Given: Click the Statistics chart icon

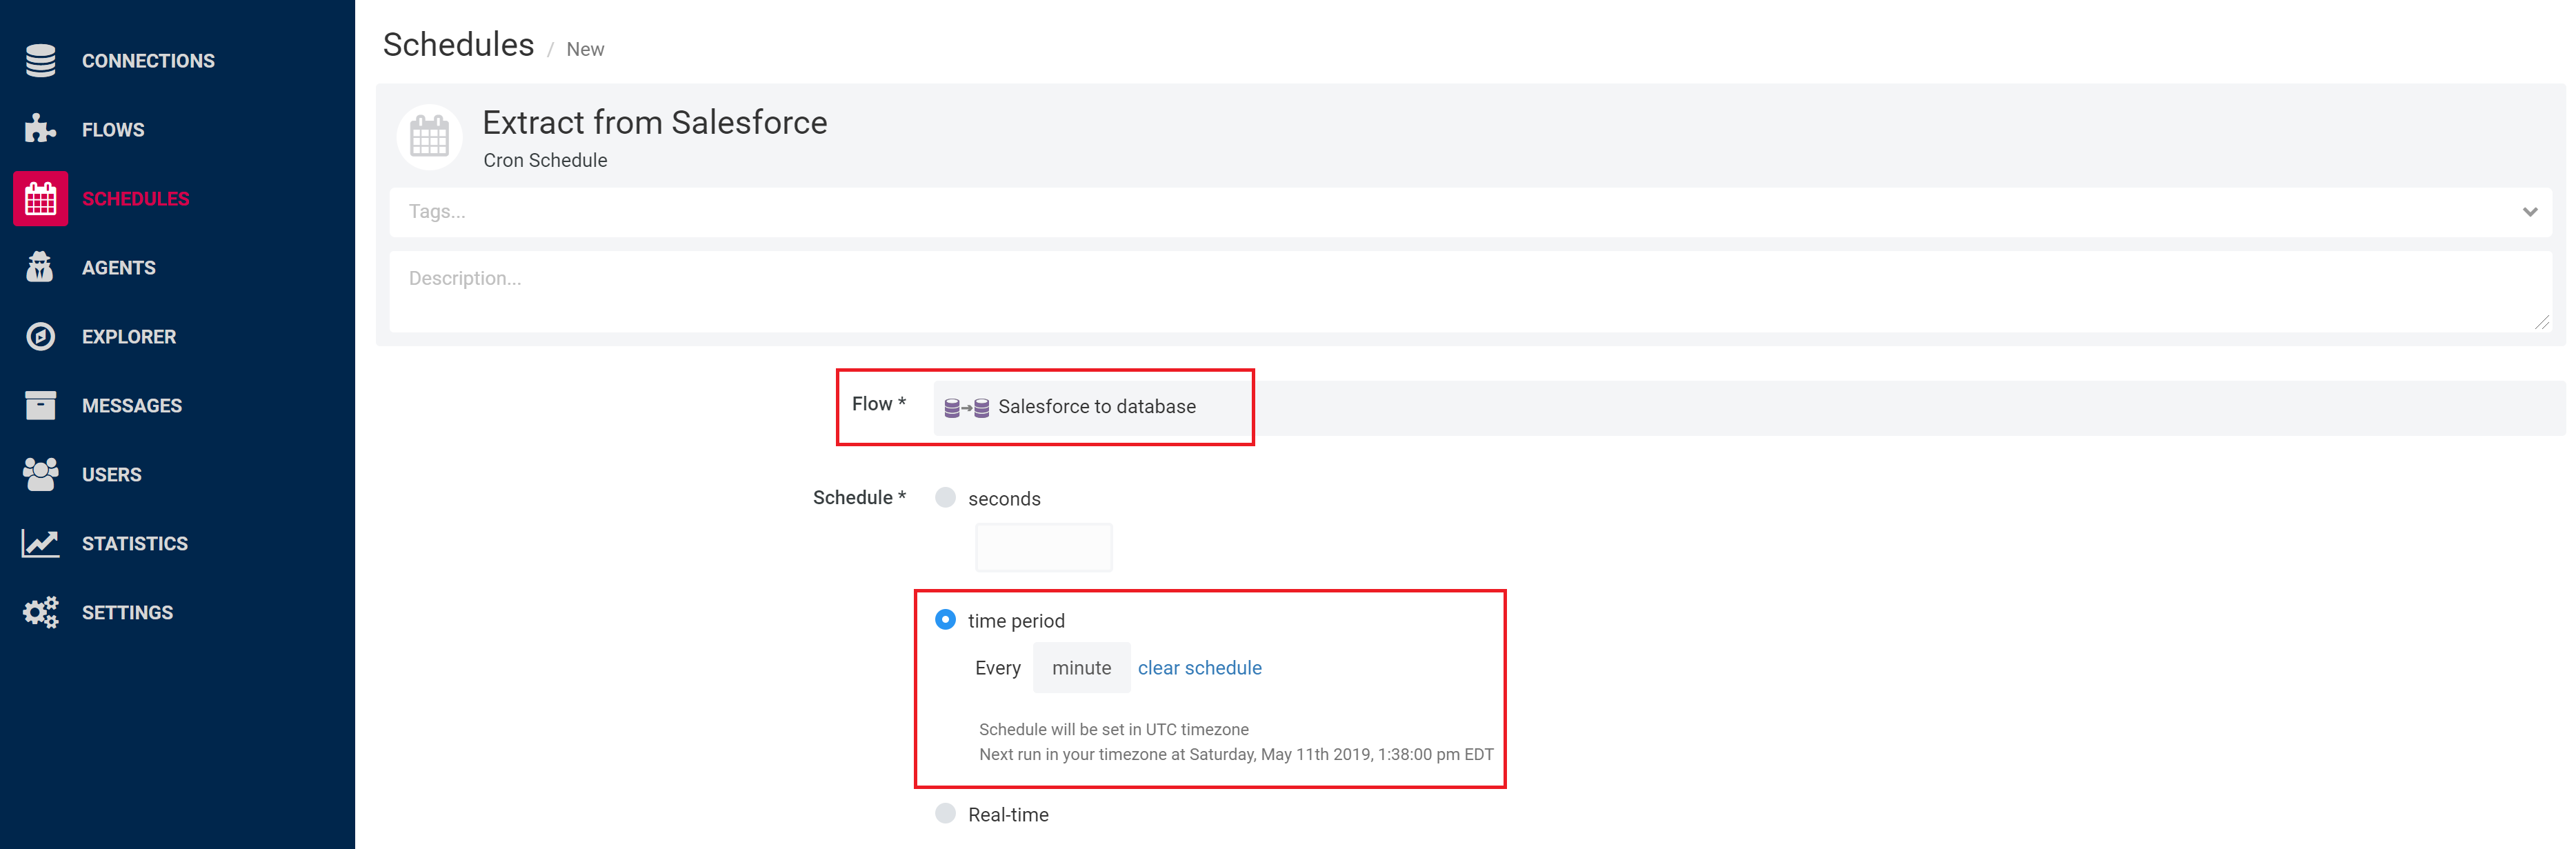Looking at the screenshot, I should (x=40, y=543).
